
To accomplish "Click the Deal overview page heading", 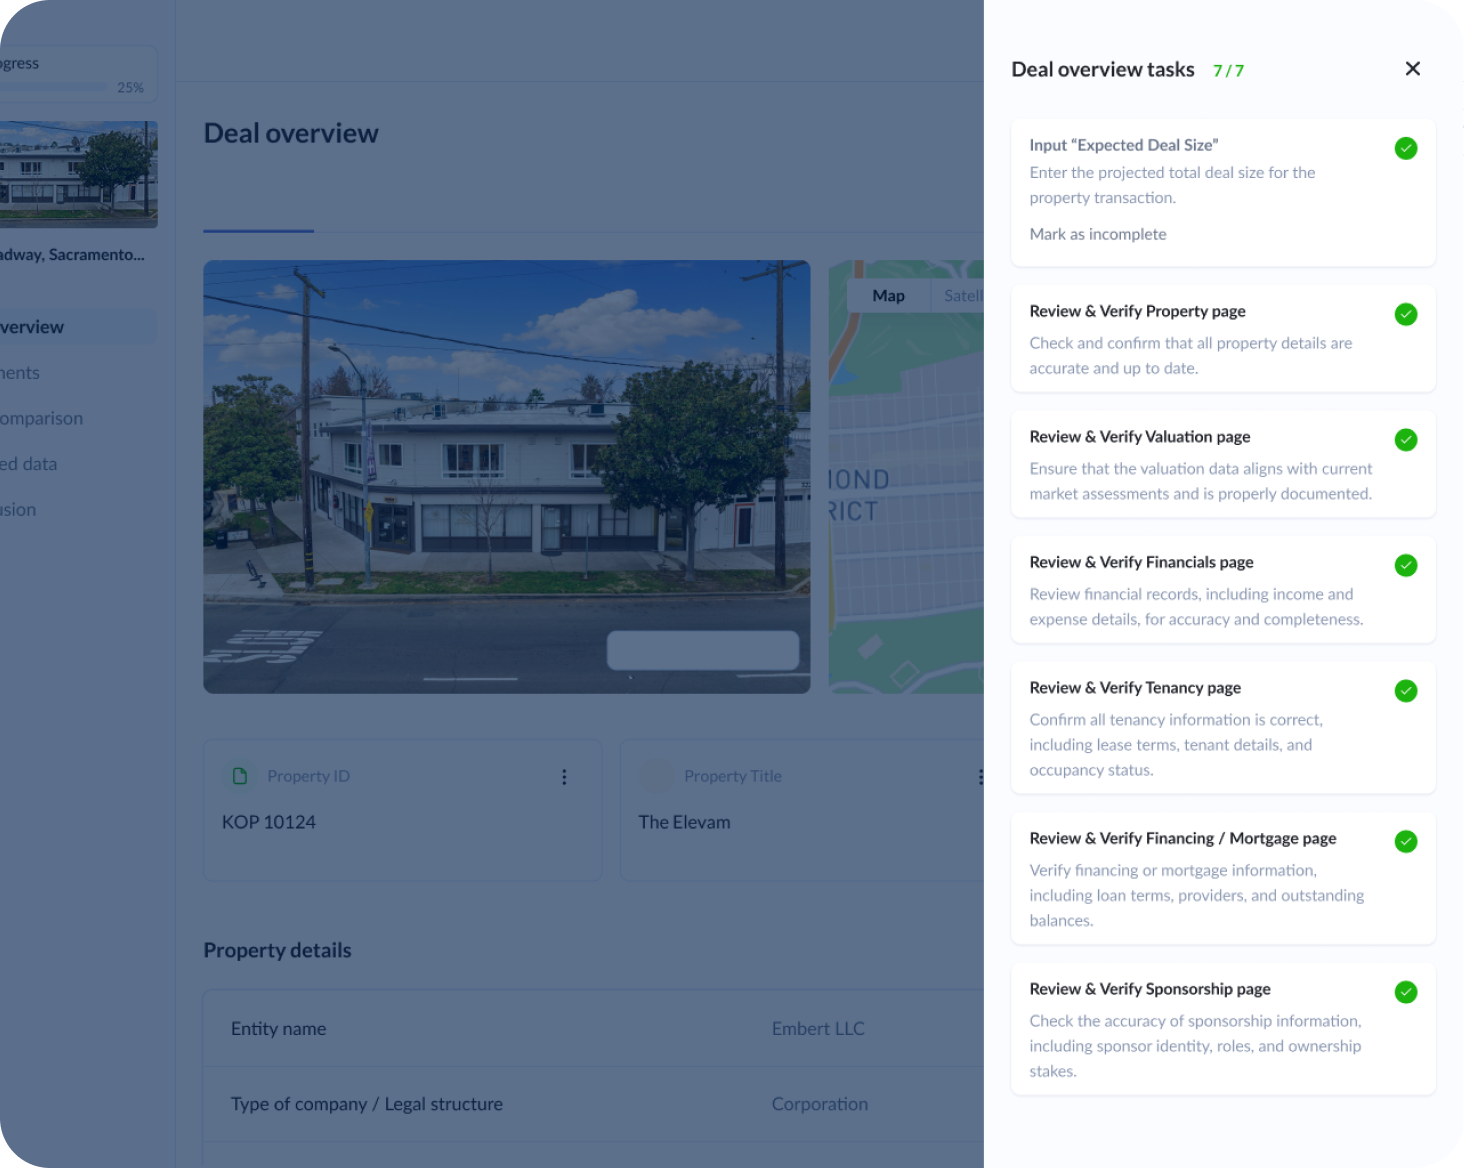I will click(x=291, y=133).
